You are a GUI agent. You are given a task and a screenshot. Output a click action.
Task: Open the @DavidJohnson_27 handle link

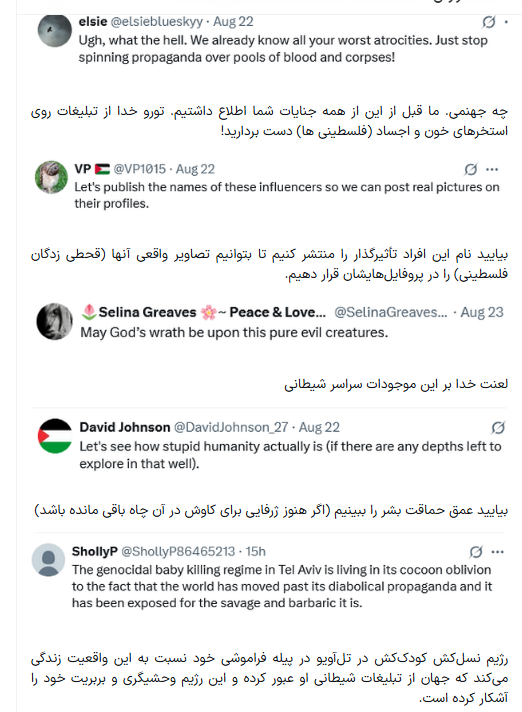tap(231, 427)
